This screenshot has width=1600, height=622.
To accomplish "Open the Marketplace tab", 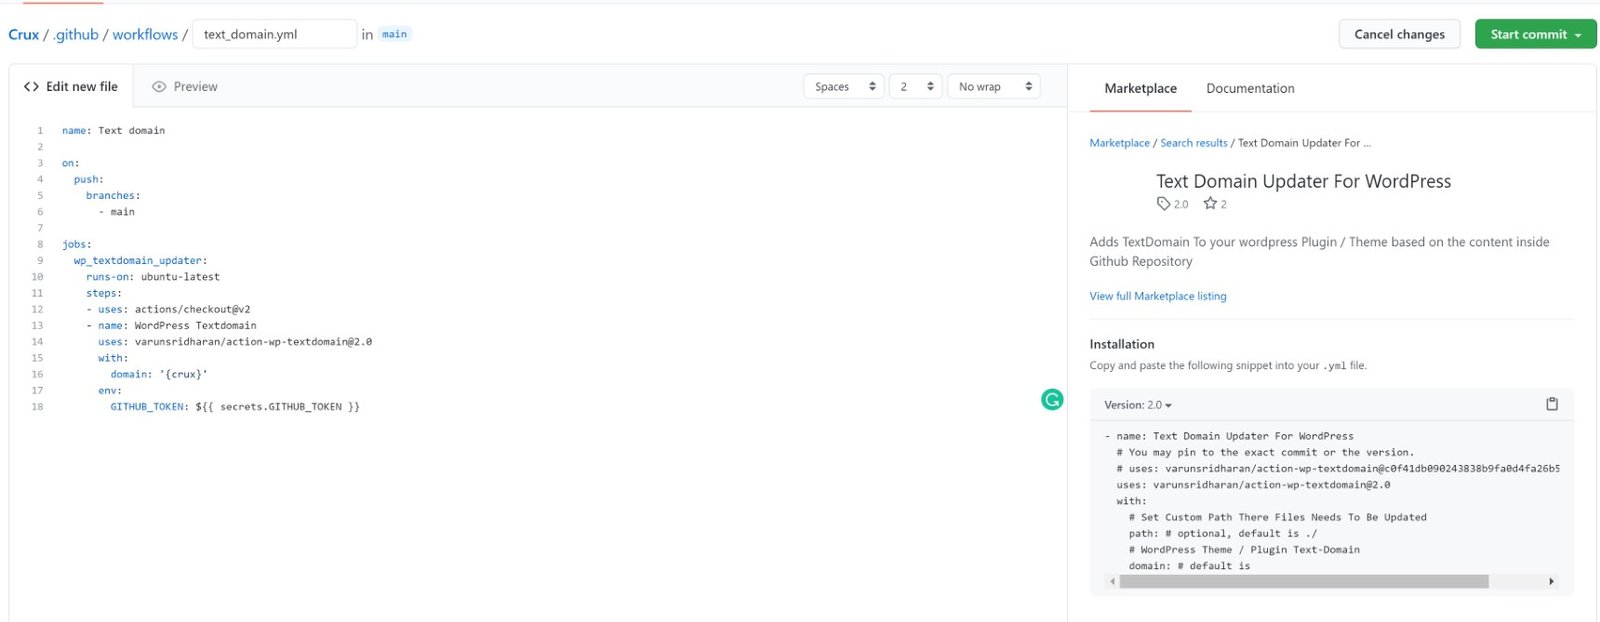I will [1140, 88].
